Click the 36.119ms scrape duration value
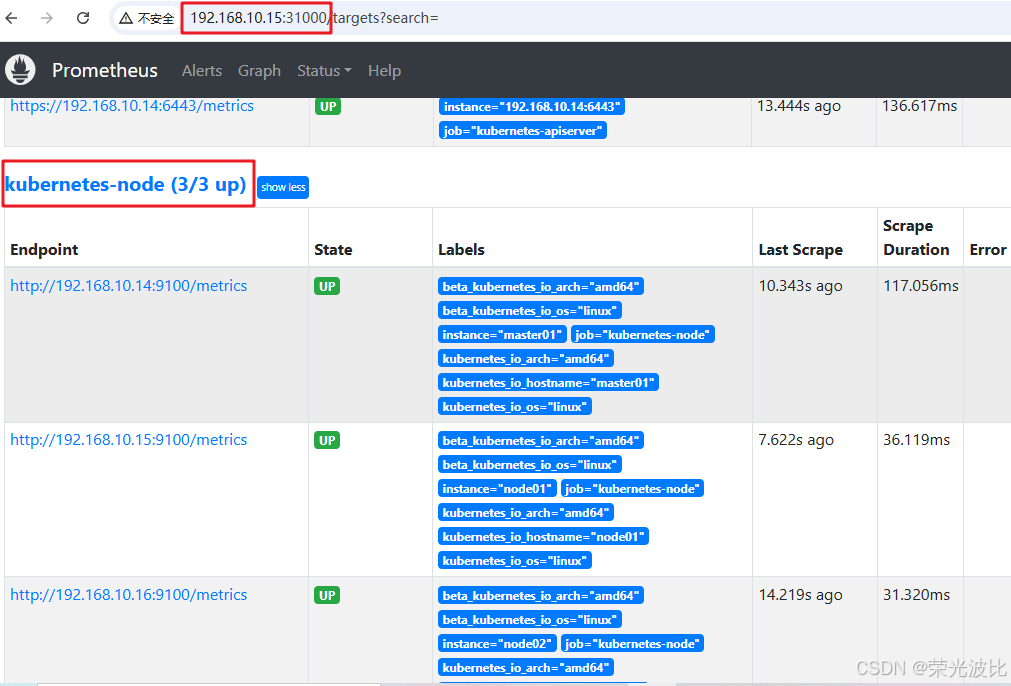Screen dimensions: 1011x686 click(x=916, y=440)
